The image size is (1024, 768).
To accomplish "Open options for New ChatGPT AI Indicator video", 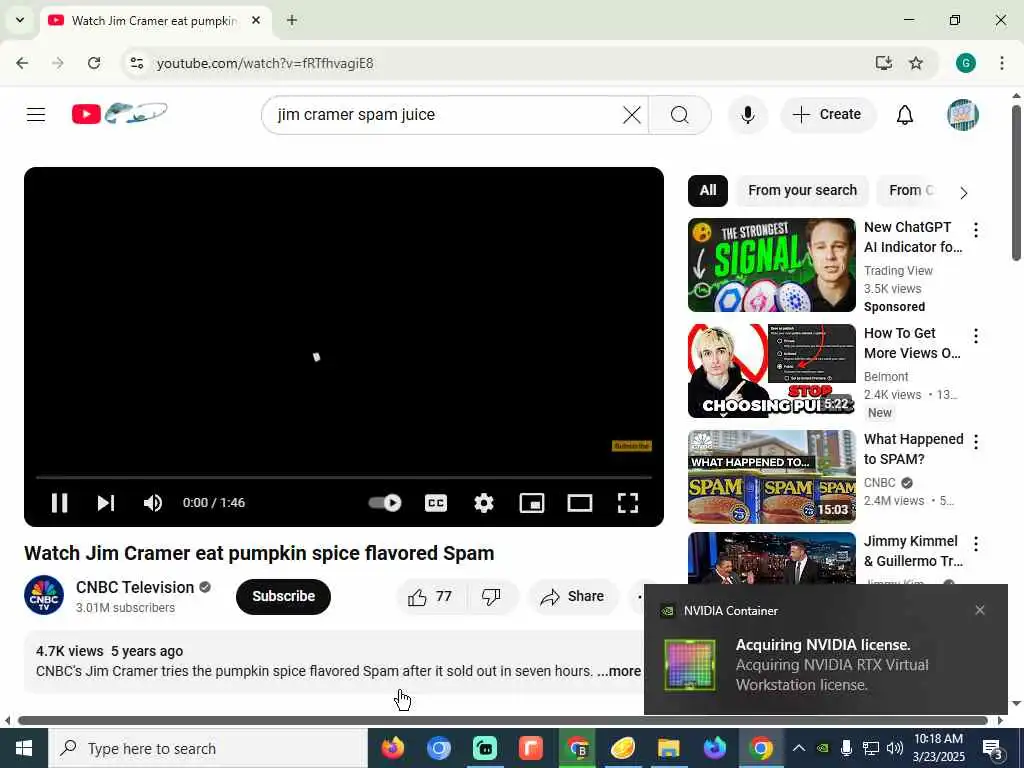I will [976, 230].
